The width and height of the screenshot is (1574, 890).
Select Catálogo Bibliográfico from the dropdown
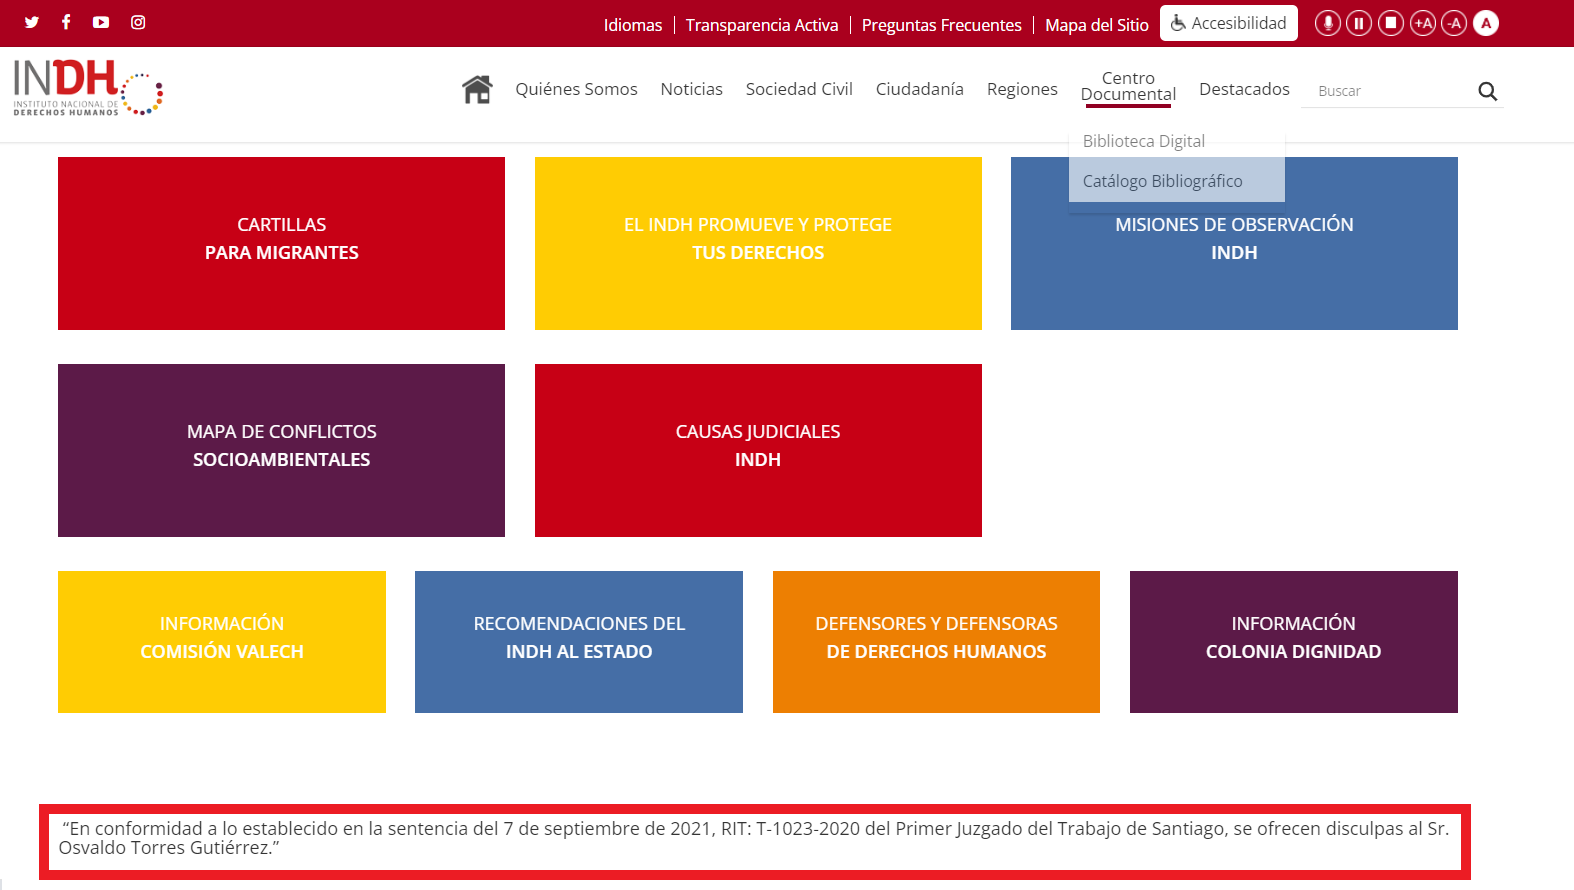click(x=1177, y=181)
